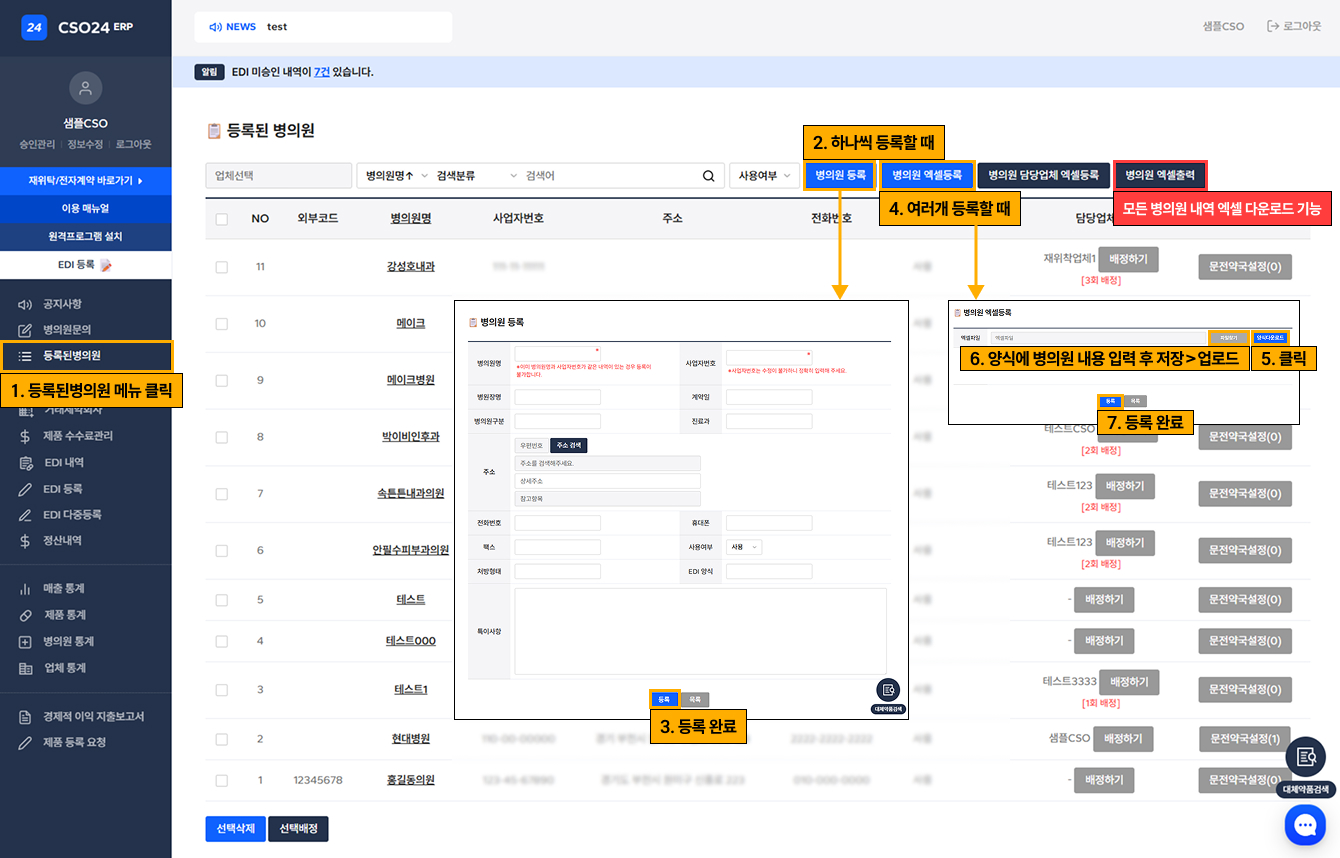The height and width of the screenshot is (858, 1340).
Task: Toggle the select-all checkbox in table header
Action: [x=222, y=219]
